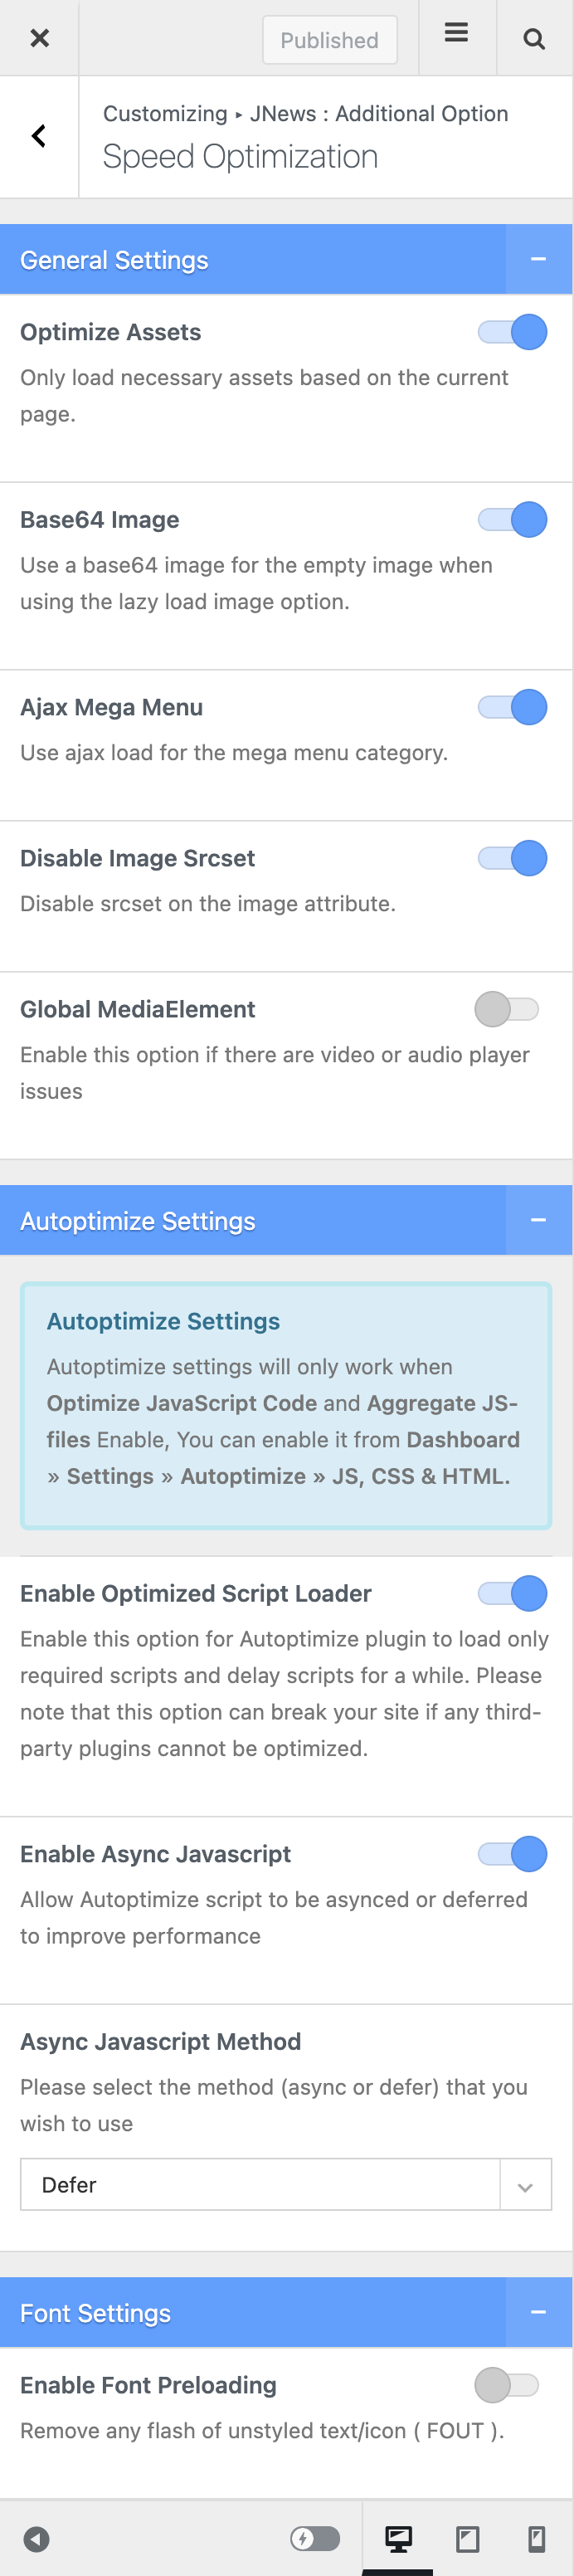574x2576 pixels.
Task: Toggle the lightning bolt switch in footer
Action: click(x=315, y=2538)
